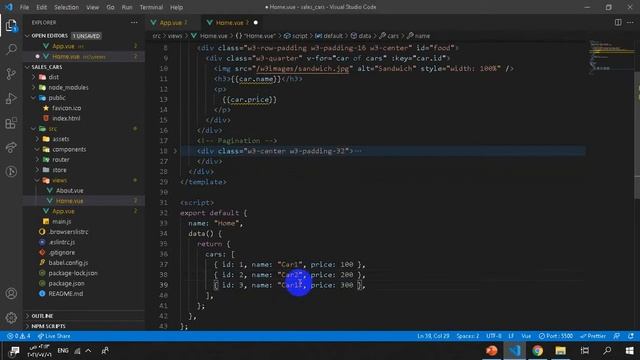Screen dimensions: 640x360
Task: Click the ENG language indicator in taskbar
Action: (x=63, y=351)
